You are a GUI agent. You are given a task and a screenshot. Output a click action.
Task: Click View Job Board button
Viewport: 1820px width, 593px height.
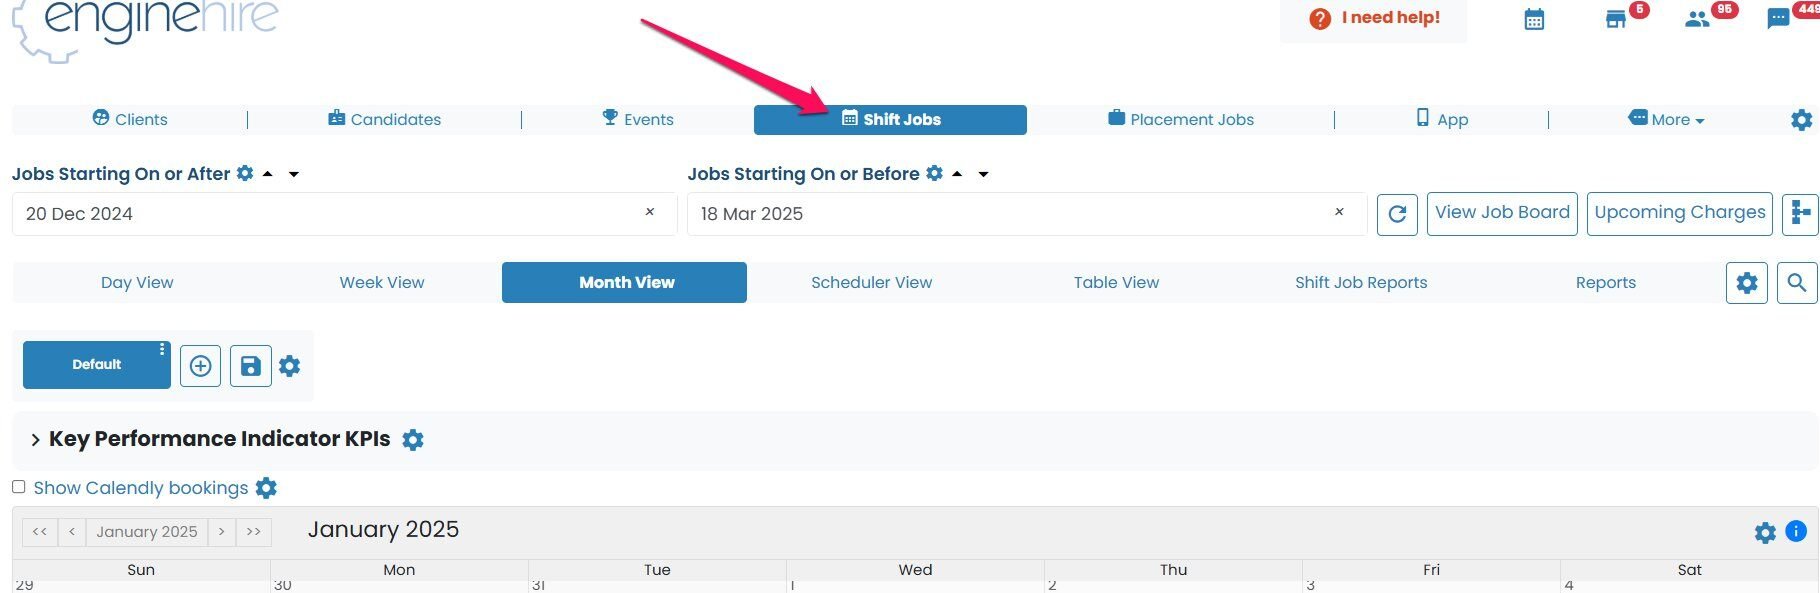1501,213
